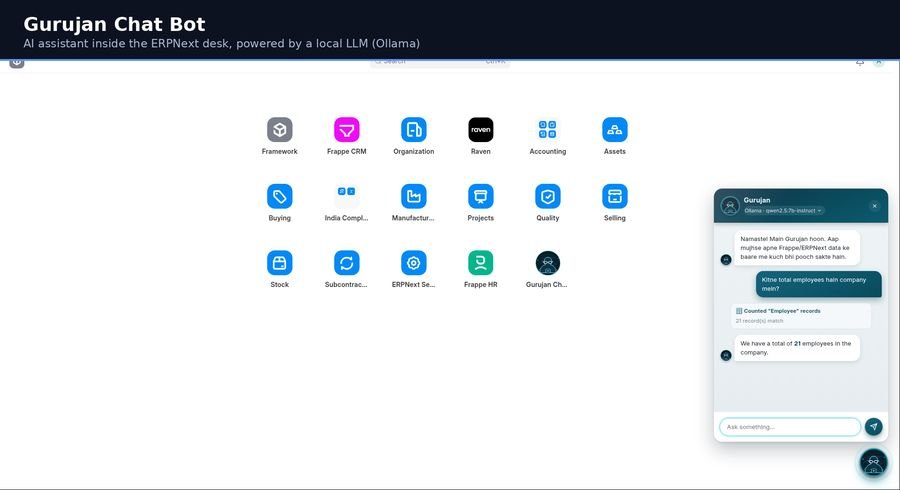Open the Frappe HR app
Viewport: 900px width, 490px height.
(x=480, y=263)
